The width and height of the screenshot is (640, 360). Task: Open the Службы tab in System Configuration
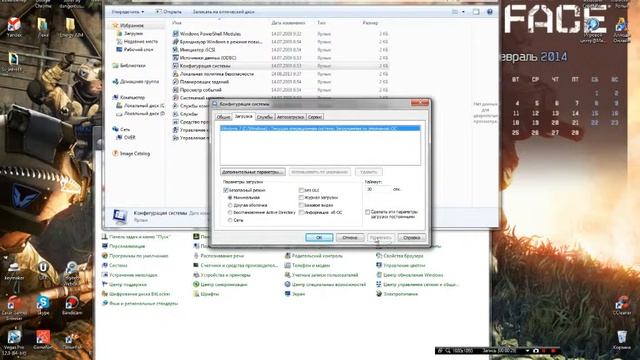click(264, 117)
